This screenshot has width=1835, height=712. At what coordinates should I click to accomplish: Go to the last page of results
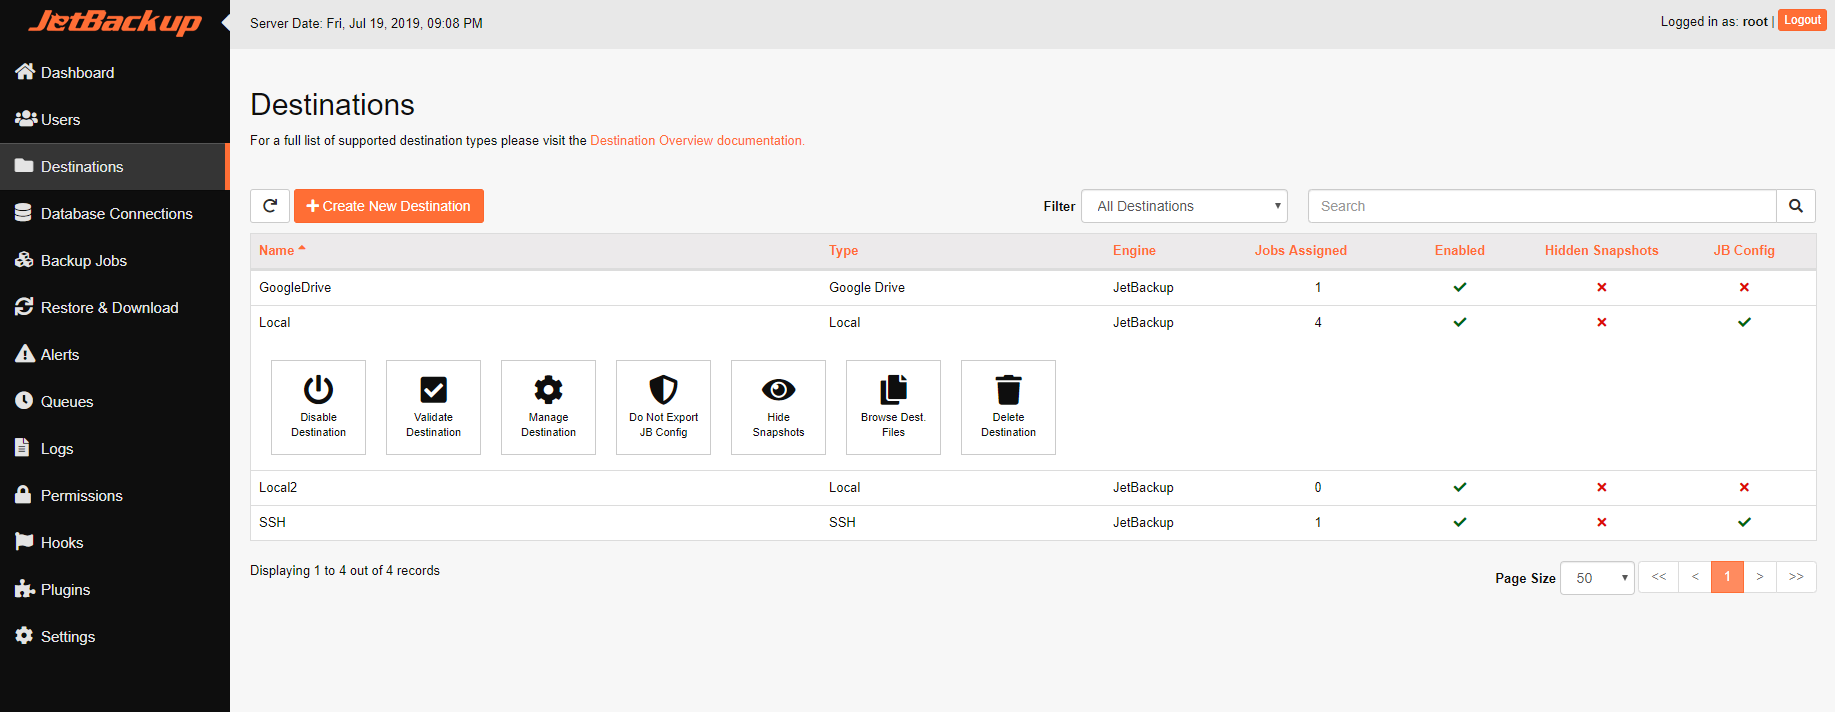pyautogui.click(x=1796, y=577)
